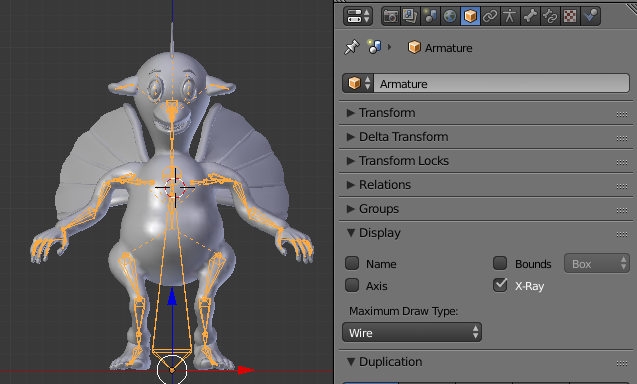637x384 pixels.
Task: Toggle the pin icon to pin context
Action: point(352,47)
